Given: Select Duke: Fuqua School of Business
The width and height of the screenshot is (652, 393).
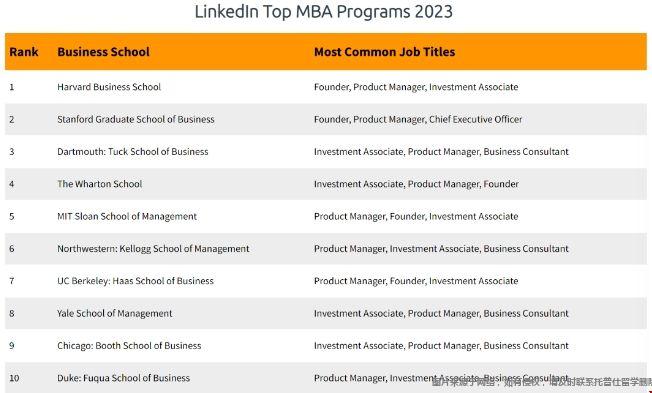Looking at the screenshot, I should pos(123,378).
